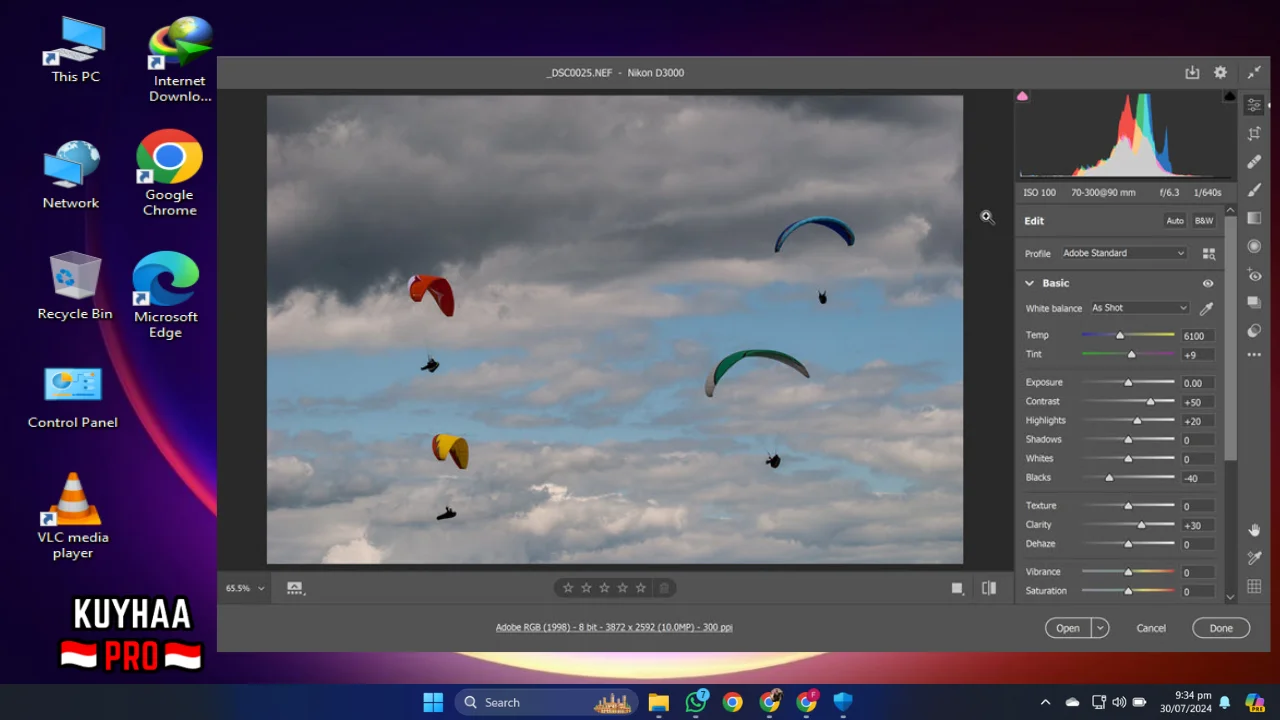Collapse the Basic panel section
The height and width of the screenshot is (720, 1280).
click(1029, 284)
